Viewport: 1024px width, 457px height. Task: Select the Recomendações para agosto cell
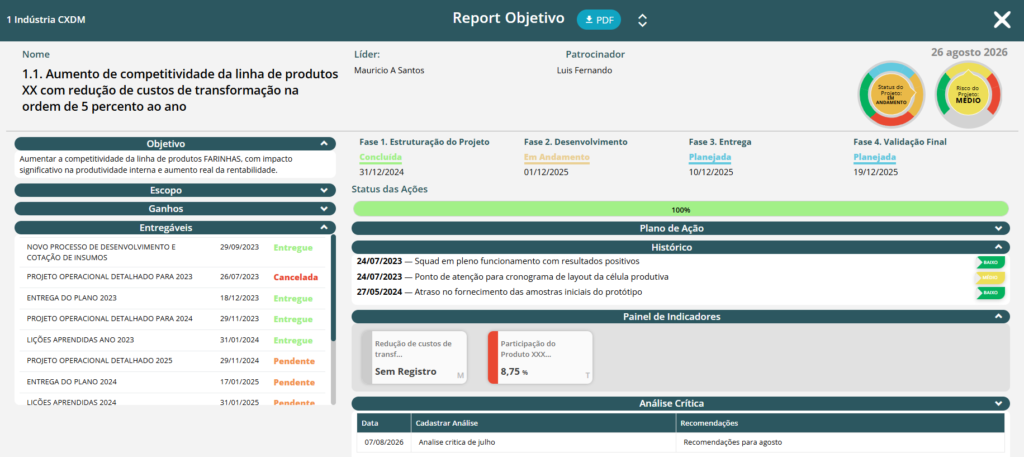840,442
